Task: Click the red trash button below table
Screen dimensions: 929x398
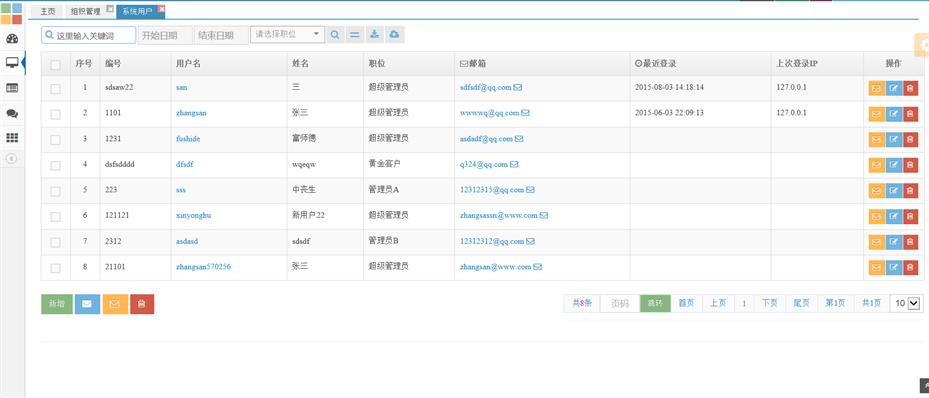Action: coord(142,304)
